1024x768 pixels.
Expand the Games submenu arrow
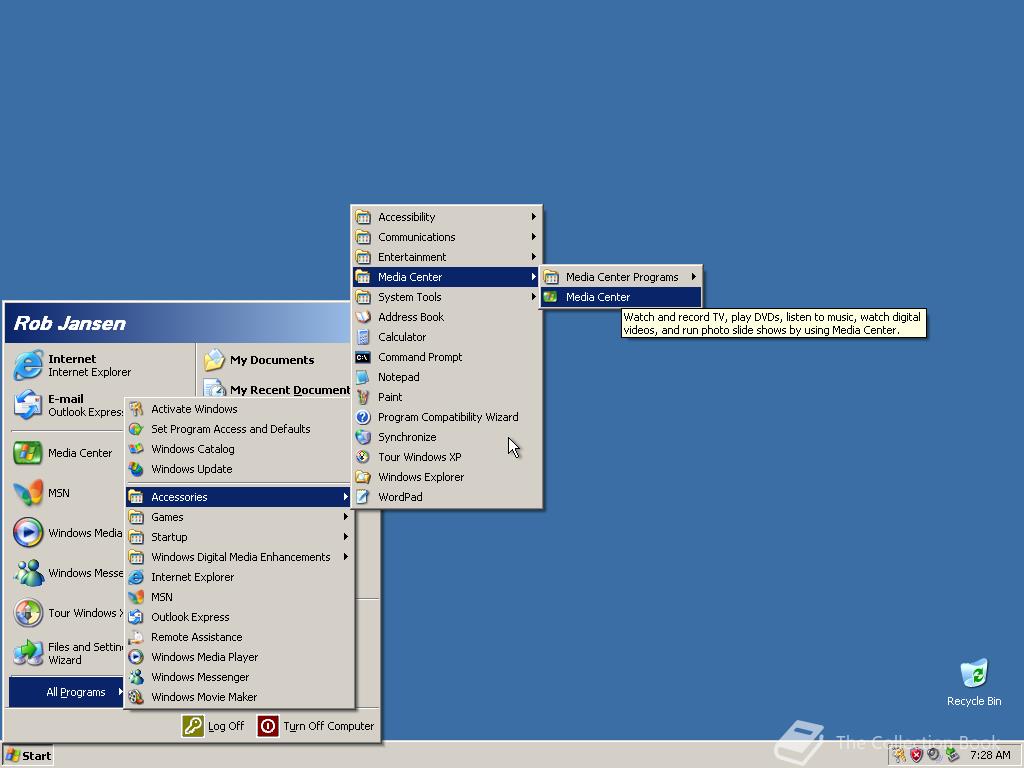[x=345, y=517]
